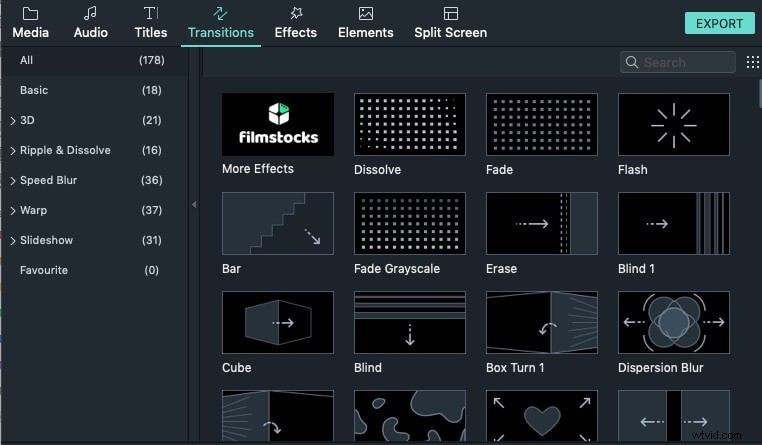762x445 pixels.
Task: Expand the 3D transitions category
Action: (x=13, y=121)
